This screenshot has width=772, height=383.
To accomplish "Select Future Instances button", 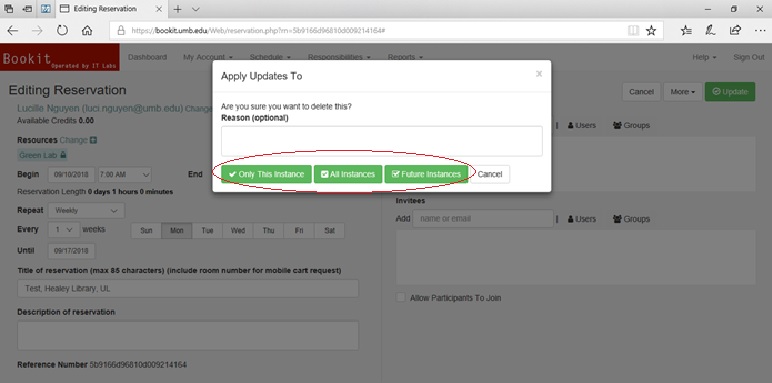I will click(426, 174).
